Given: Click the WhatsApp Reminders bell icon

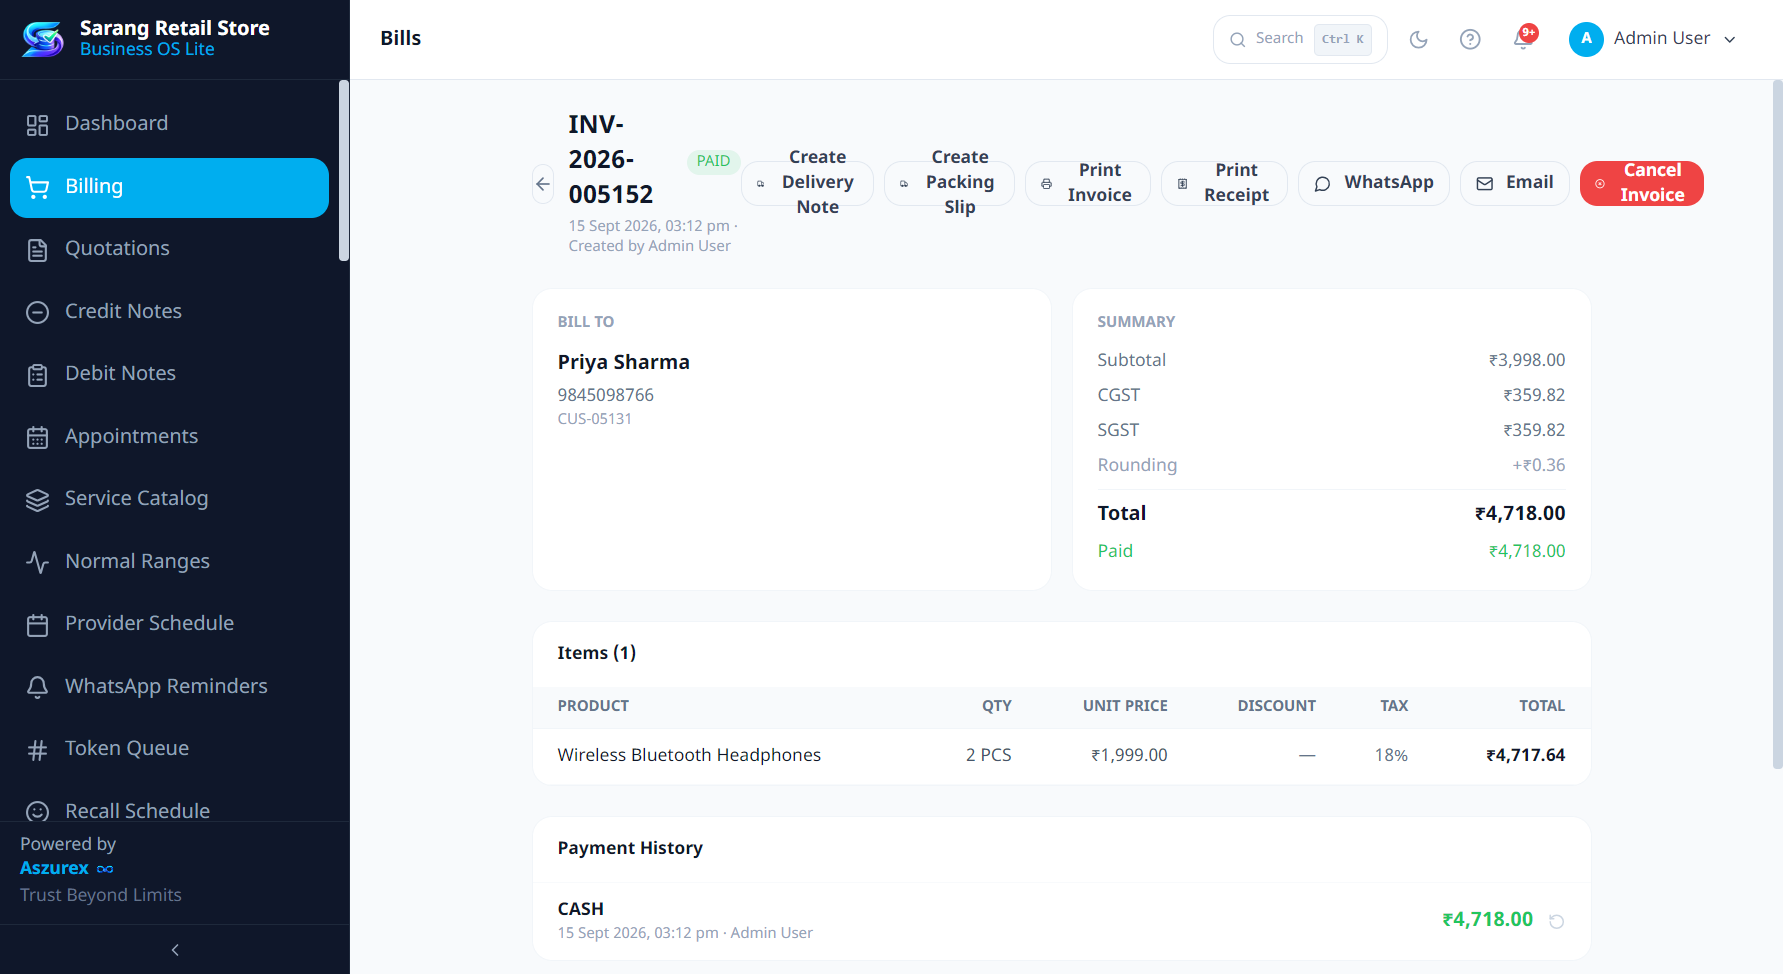Looking at the screenshot, I should coord(37,687).
